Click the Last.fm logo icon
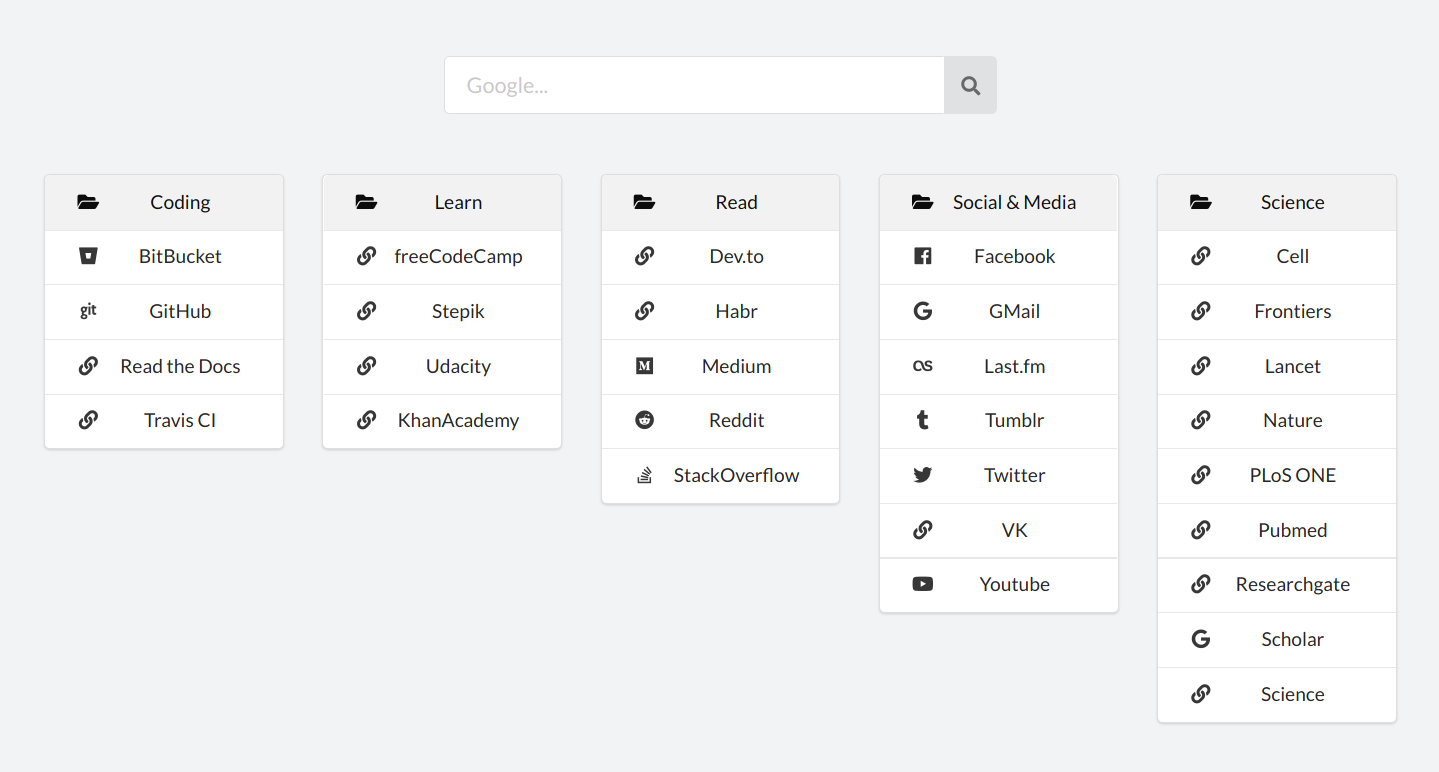The height and width of the screenshot is (772, 1439). click(922, 366)
